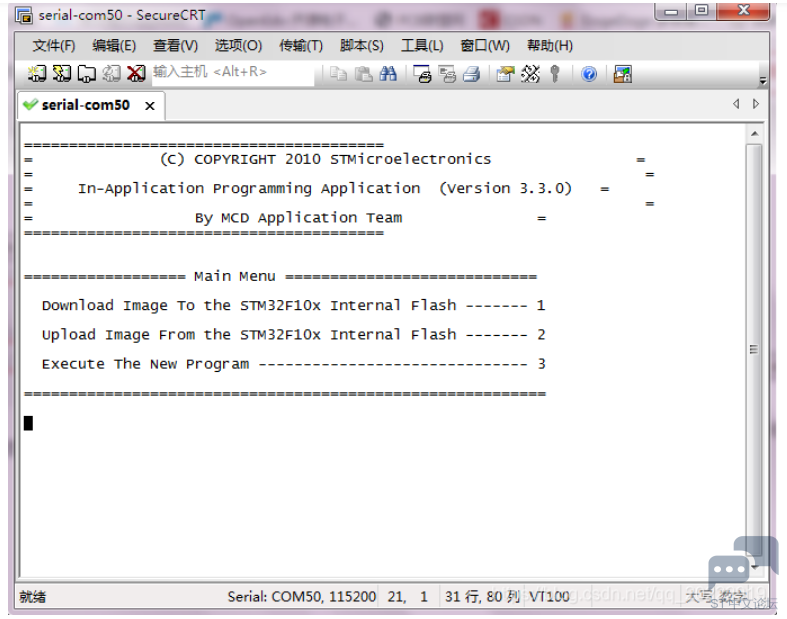Open the 窗口(W) menu

[x=485, y=46]
